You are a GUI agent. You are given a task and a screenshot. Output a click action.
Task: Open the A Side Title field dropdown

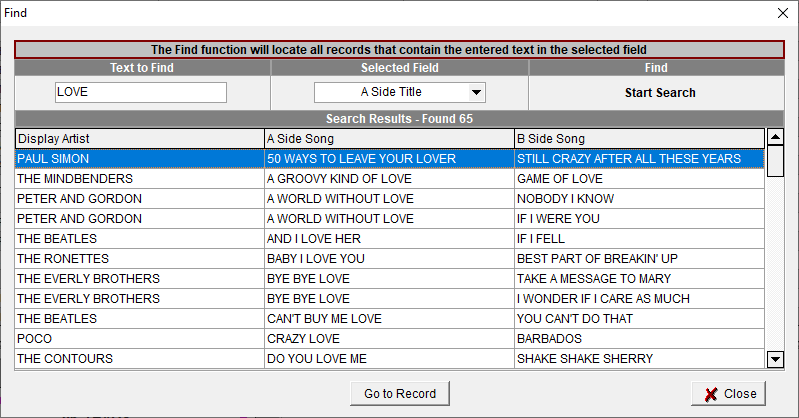click(x=476, y=92)
